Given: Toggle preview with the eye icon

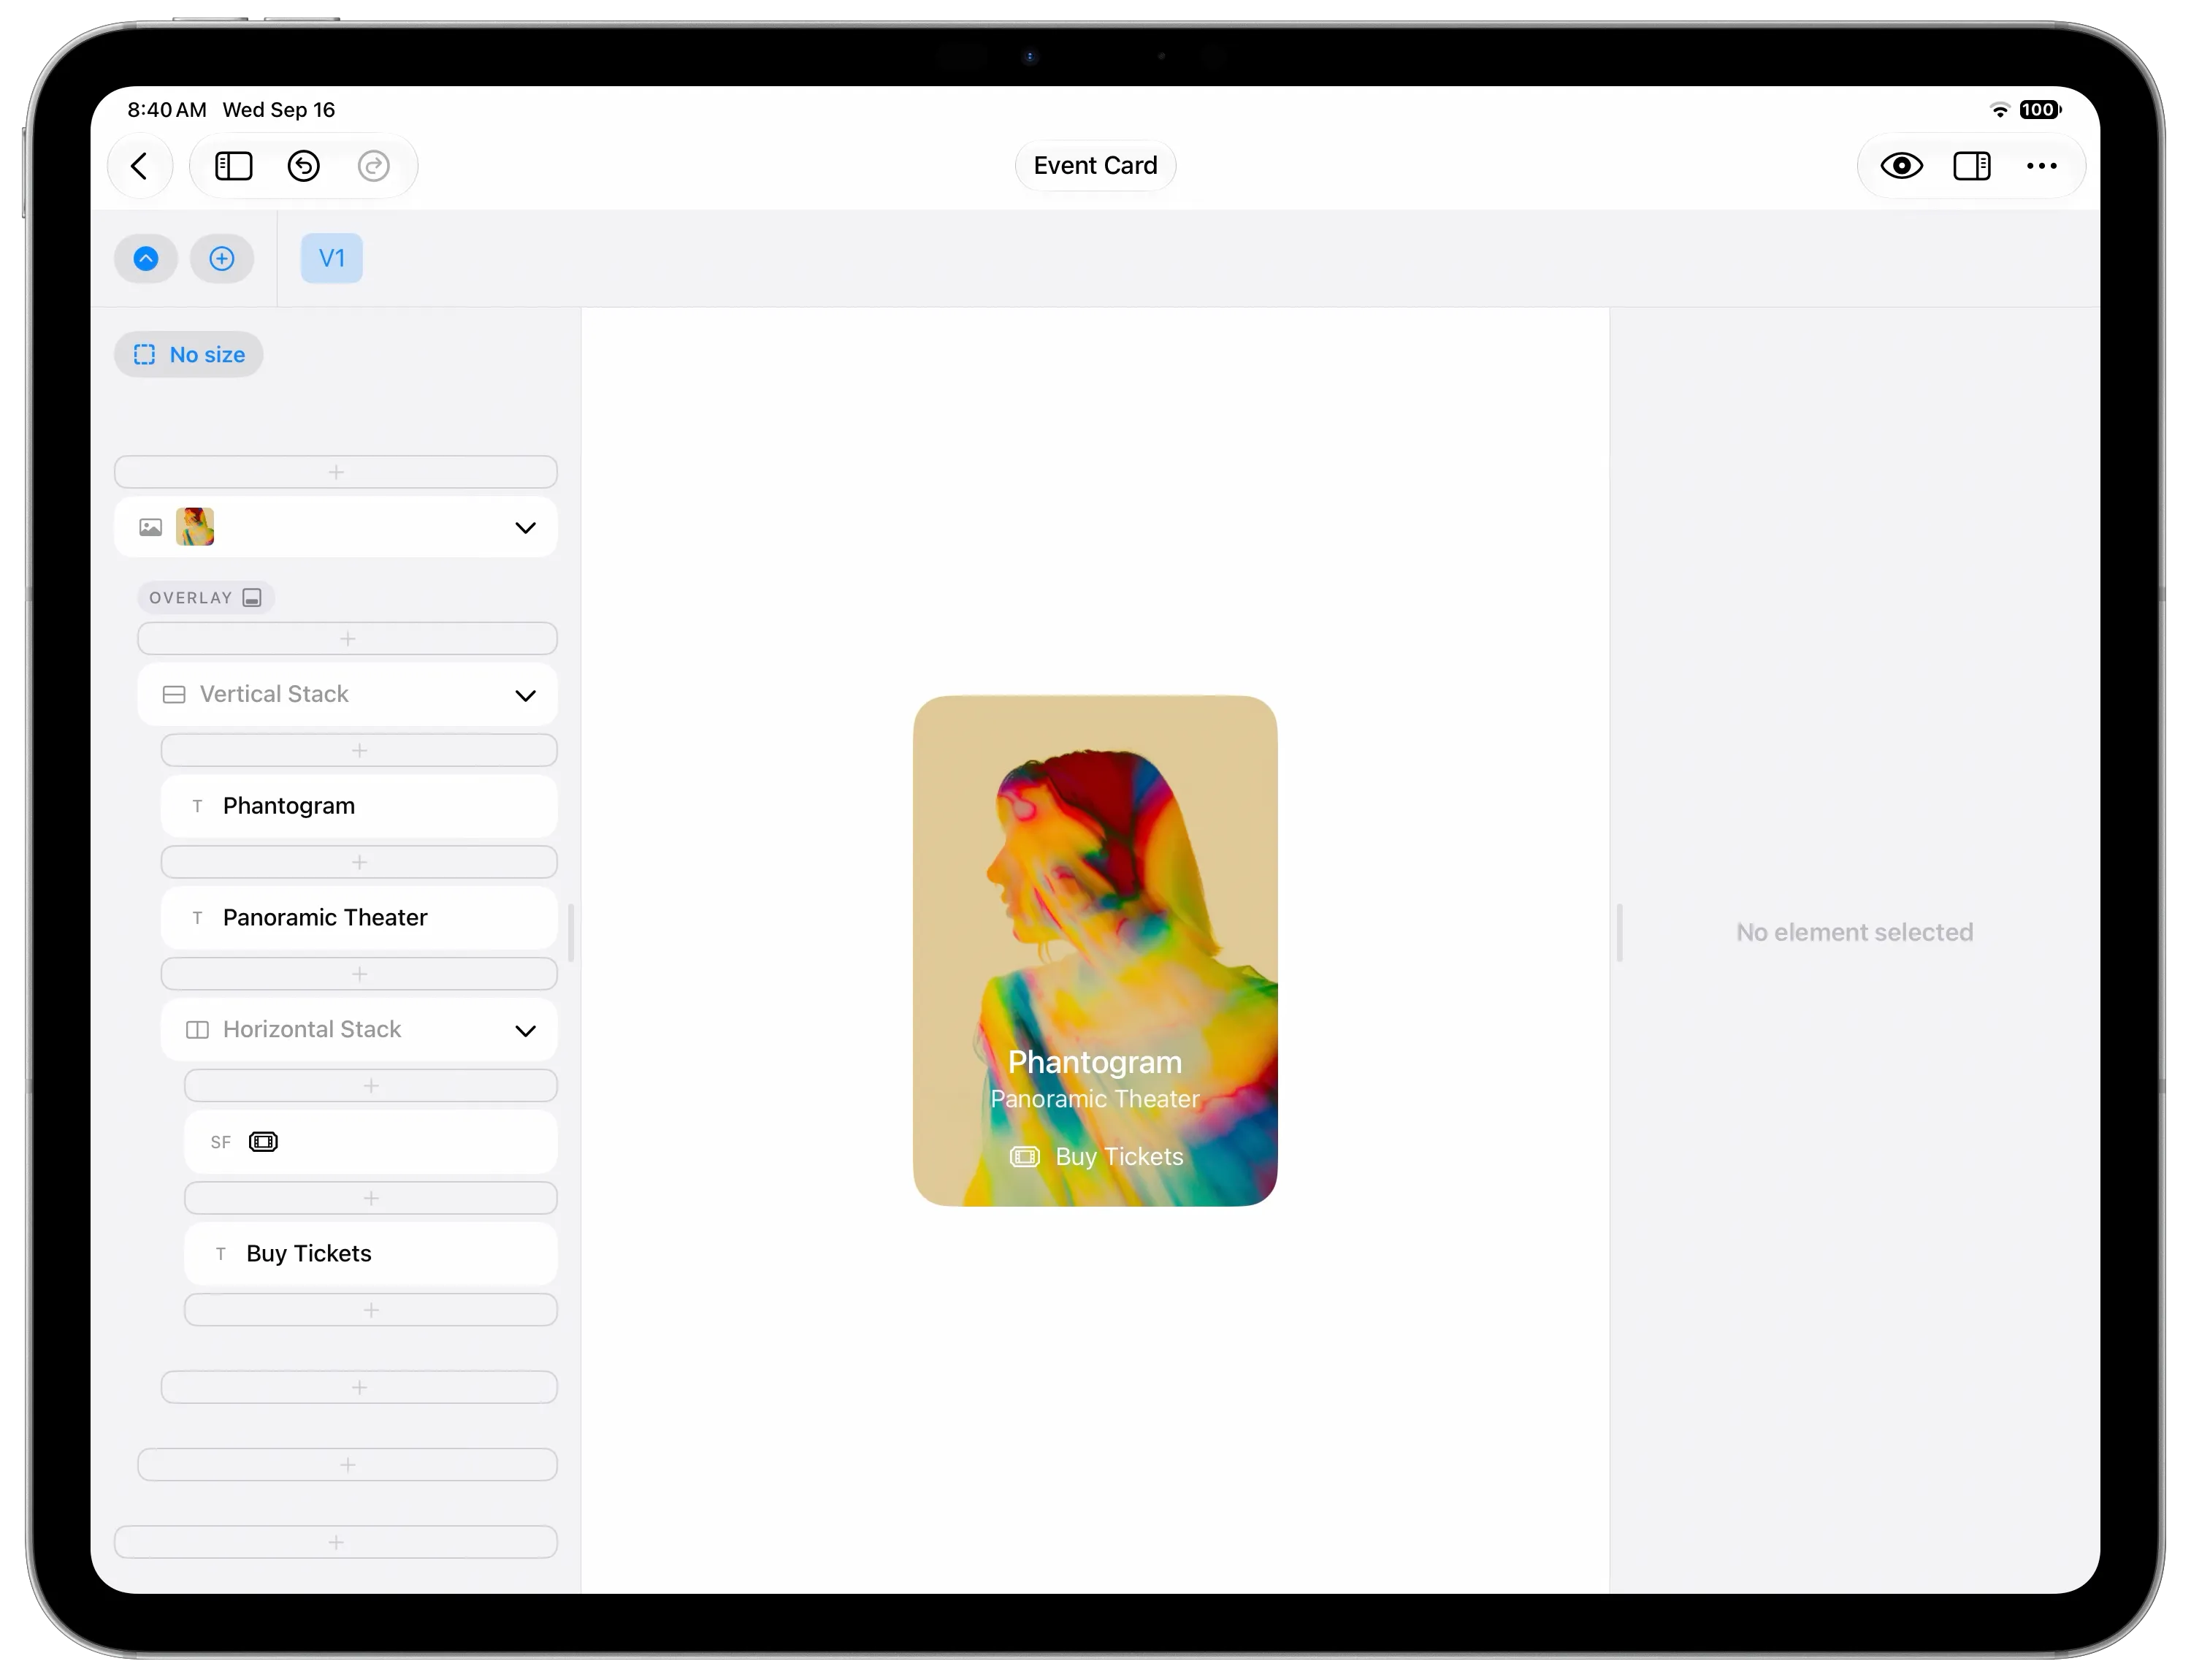Looking at the screenshot, I should click(1901, 166).
